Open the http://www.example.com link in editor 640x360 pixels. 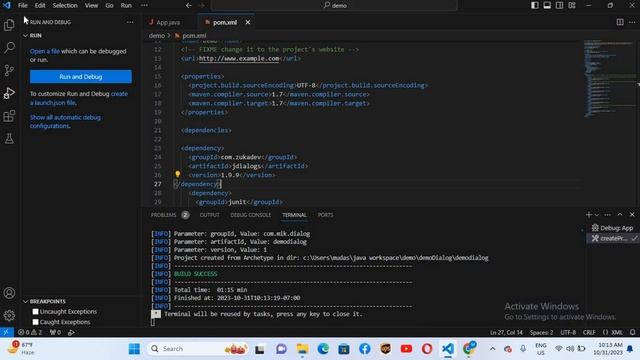coord(239,58)
